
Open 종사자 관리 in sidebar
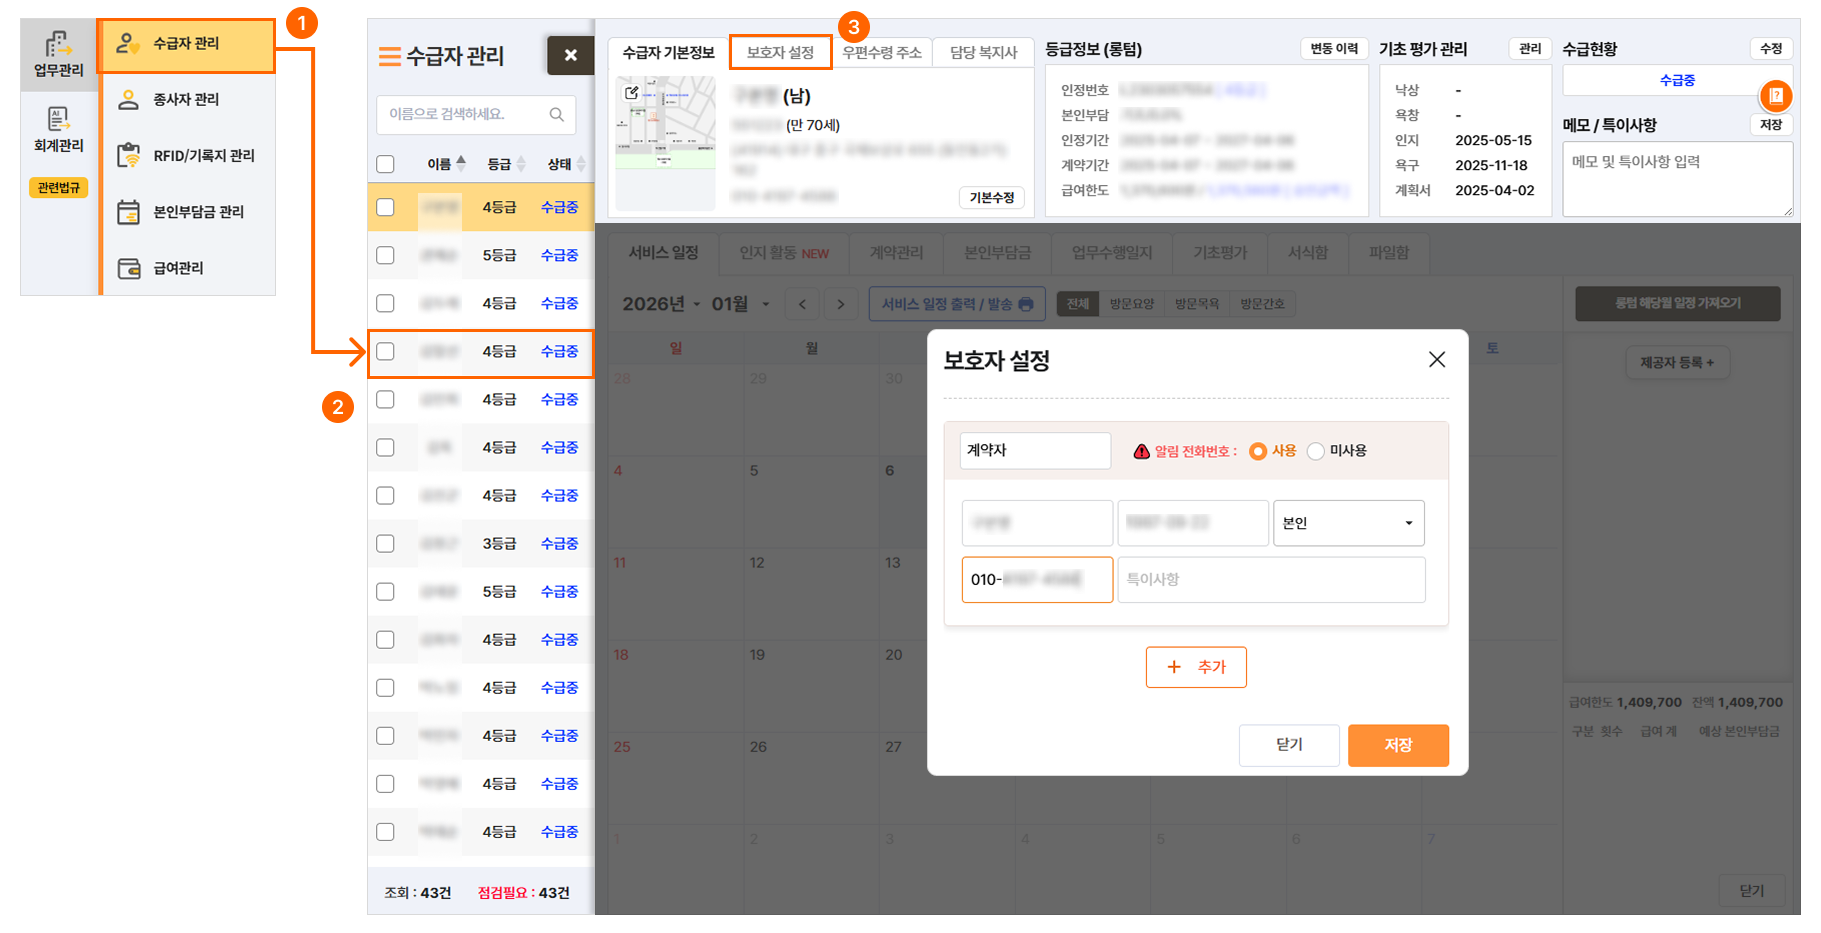pyautogui.click(x=186, y=100)
